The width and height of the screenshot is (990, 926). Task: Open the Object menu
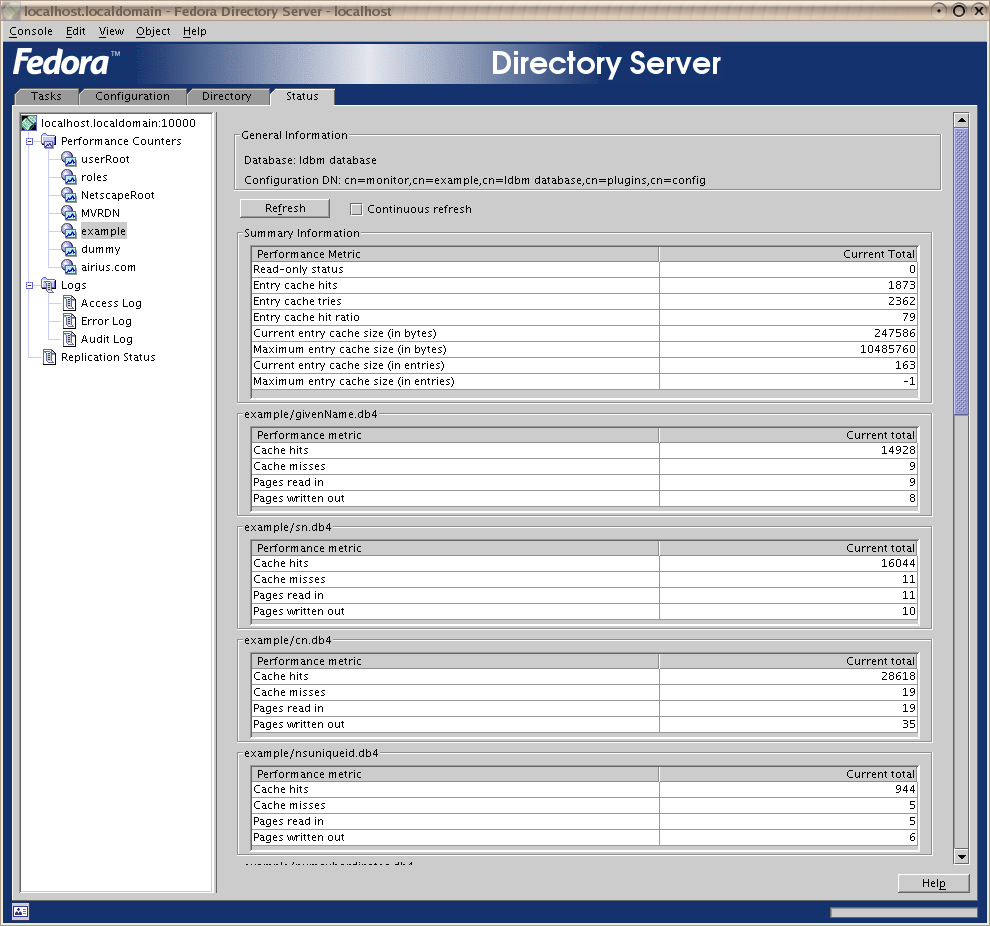153,31
